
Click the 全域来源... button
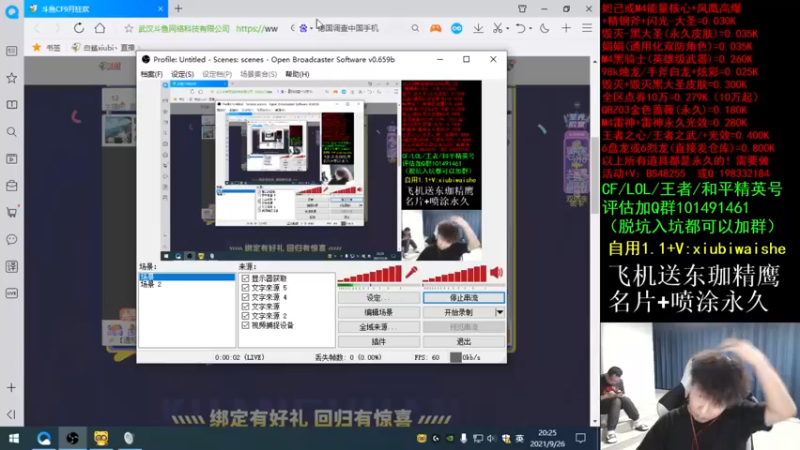[379, 327]
